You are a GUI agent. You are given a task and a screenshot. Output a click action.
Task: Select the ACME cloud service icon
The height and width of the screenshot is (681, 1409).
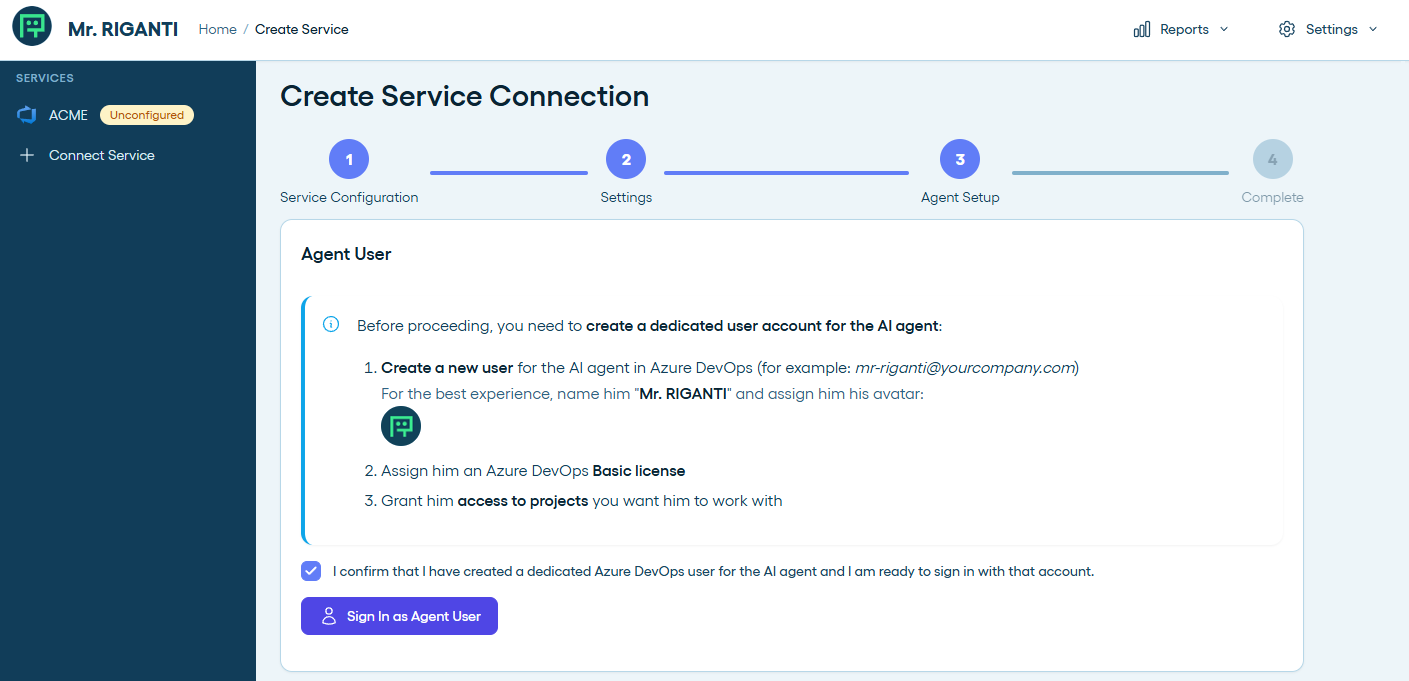(x=26, y=114)
